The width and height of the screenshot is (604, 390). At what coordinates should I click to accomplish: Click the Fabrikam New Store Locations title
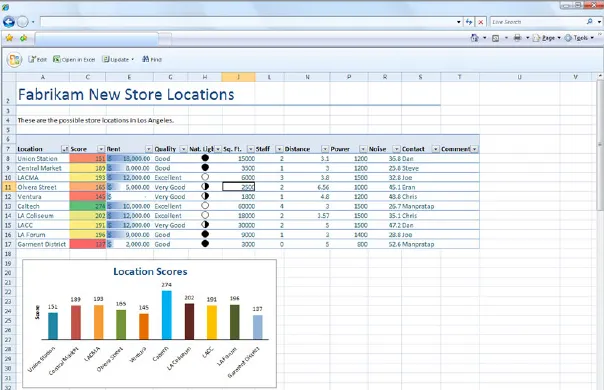(126, 95)
